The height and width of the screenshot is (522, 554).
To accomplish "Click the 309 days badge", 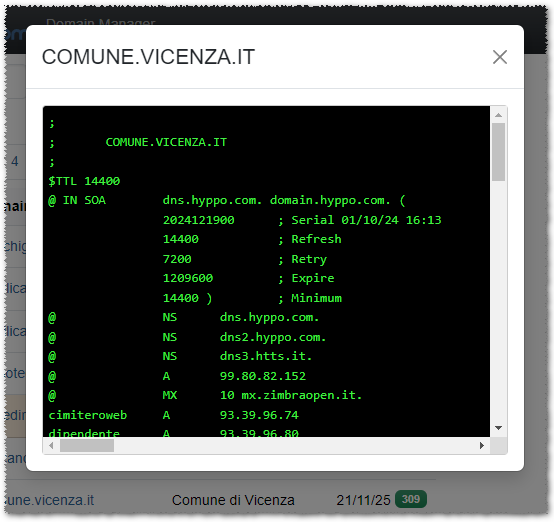I will tap(411, 499).
